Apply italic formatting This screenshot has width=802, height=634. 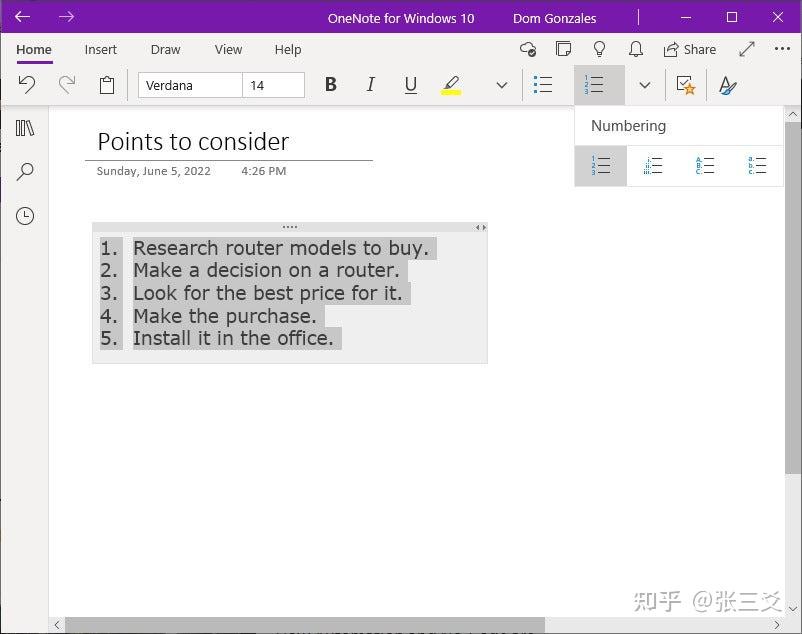[370, 85]
